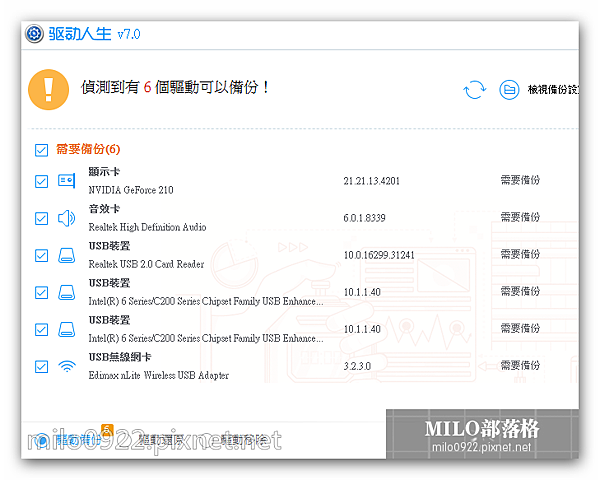Click version 10.0.16299.31241

(379, 255)
